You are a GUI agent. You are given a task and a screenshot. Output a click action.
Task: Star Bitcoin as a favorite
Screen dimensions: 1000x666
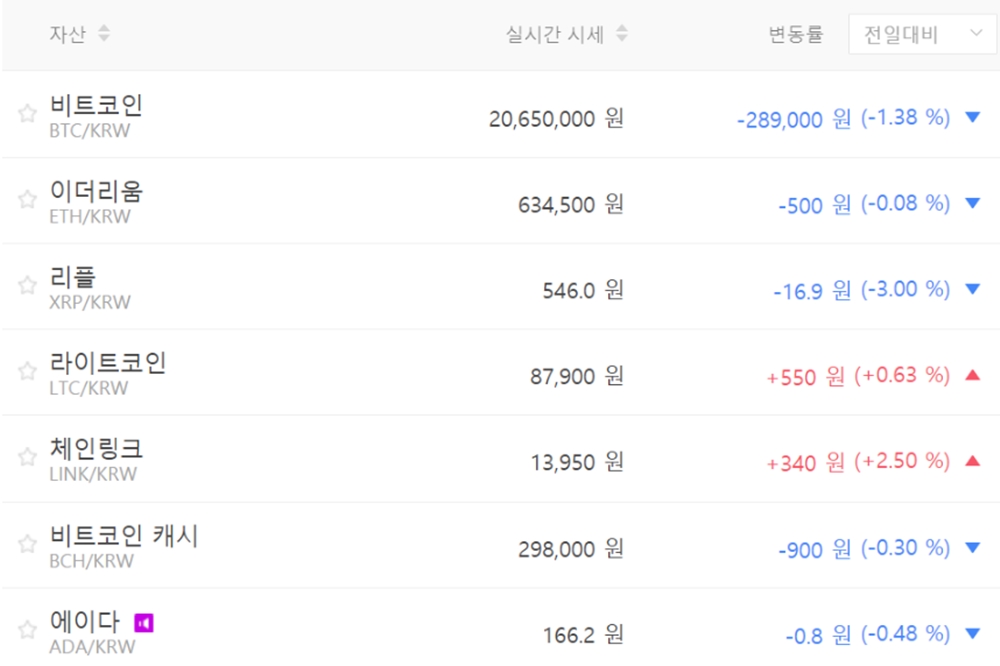point(27,114)
